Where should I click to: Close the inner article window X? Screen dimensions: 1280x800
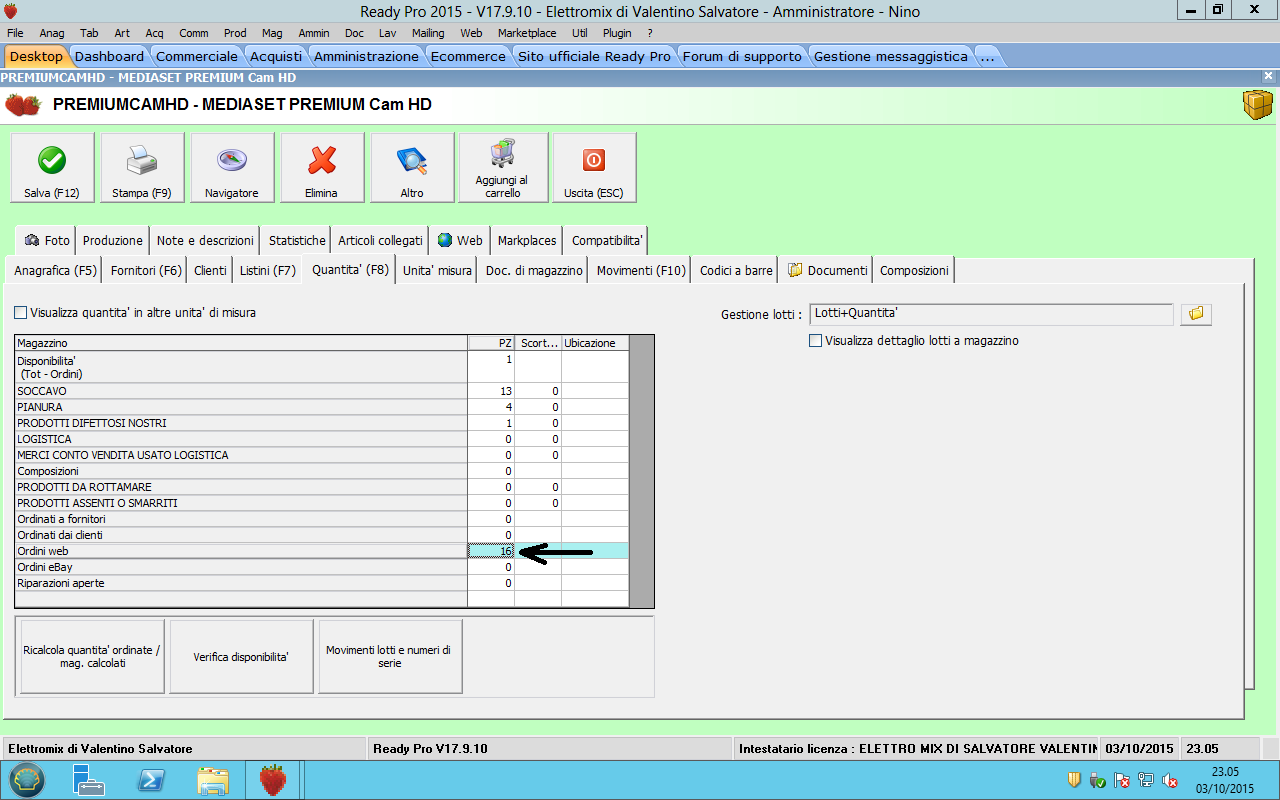1268,76
